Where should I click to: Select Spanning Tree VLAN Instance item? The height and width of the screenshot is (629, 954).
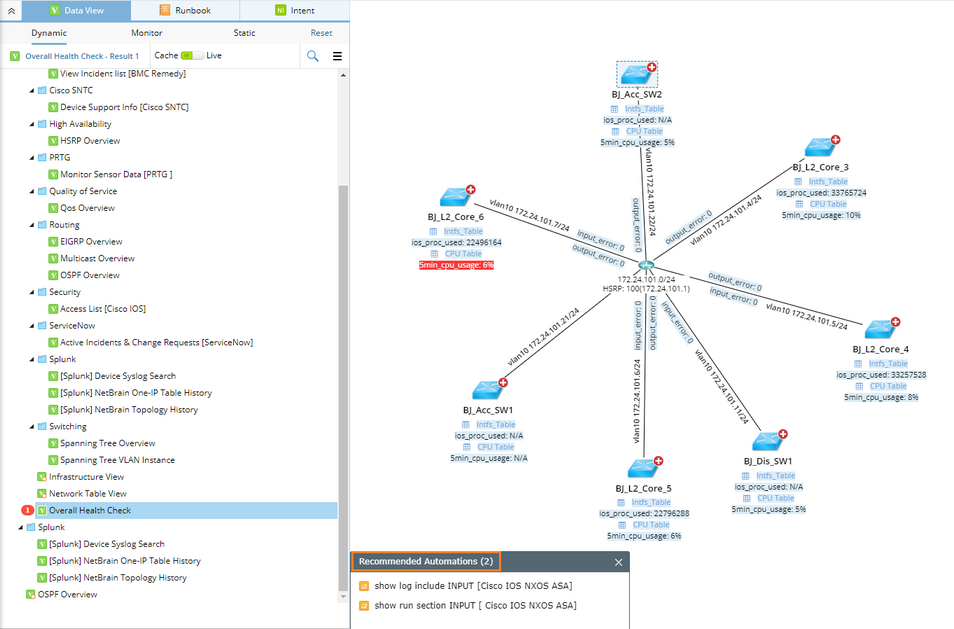(x=117, y=460)
